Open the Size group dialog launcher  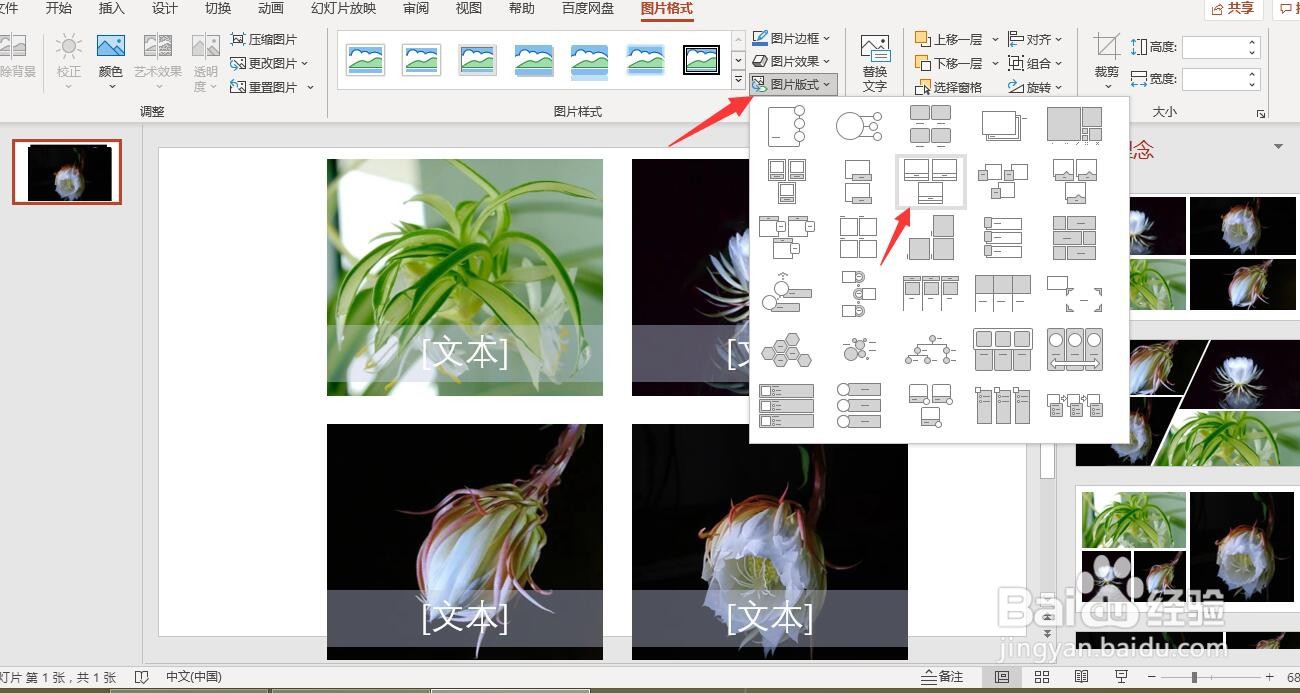pyautogui.click(x=1262, y=114)
